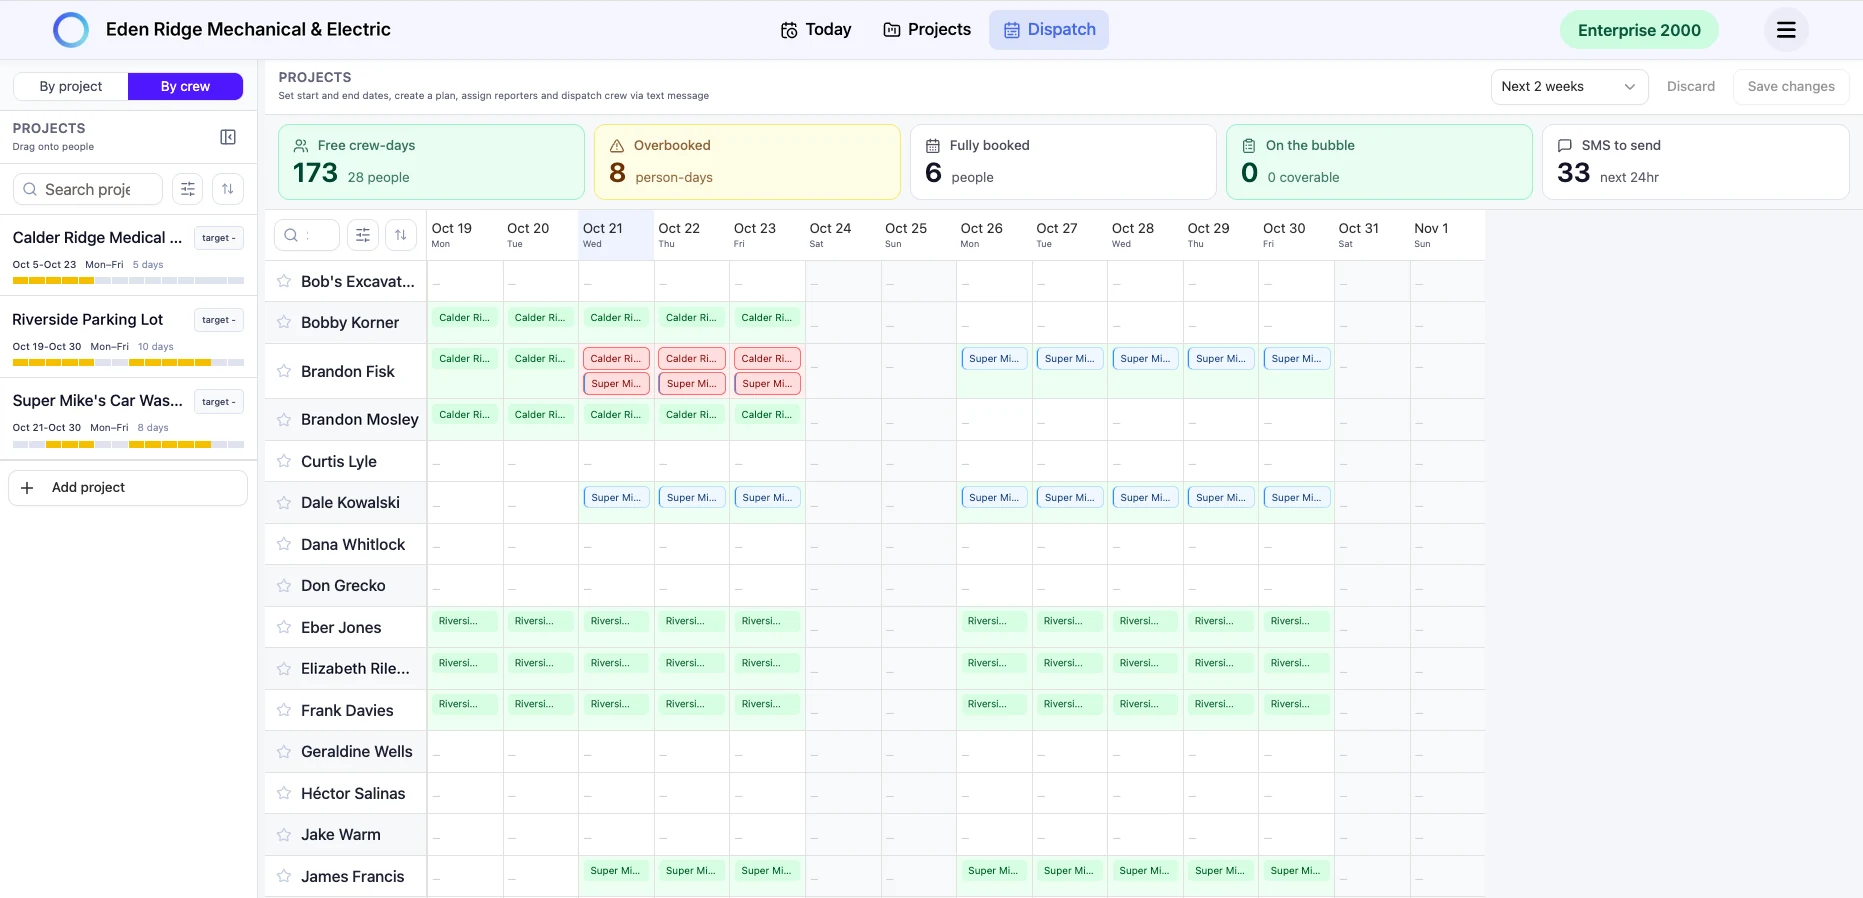Save changes to the schedule
The image size is (1863, 898).
pyautogui.click(x=1791, y=87)
